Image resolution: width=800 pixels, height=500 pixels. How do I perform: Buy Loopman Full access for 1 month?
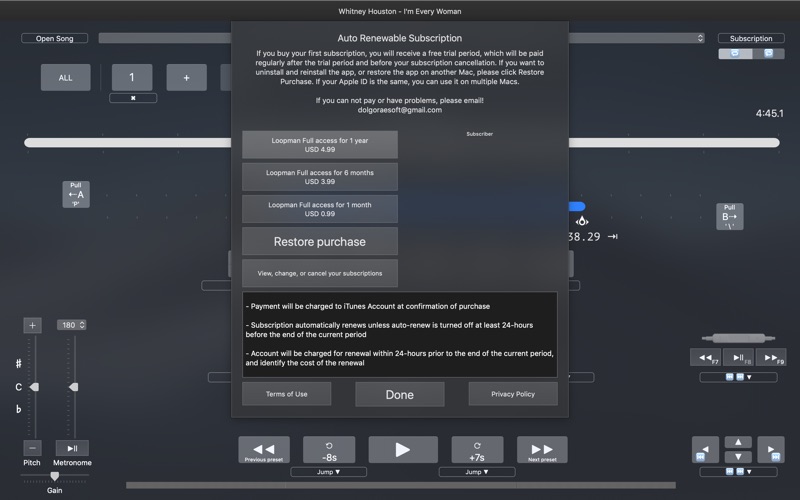tap(320, 209)
